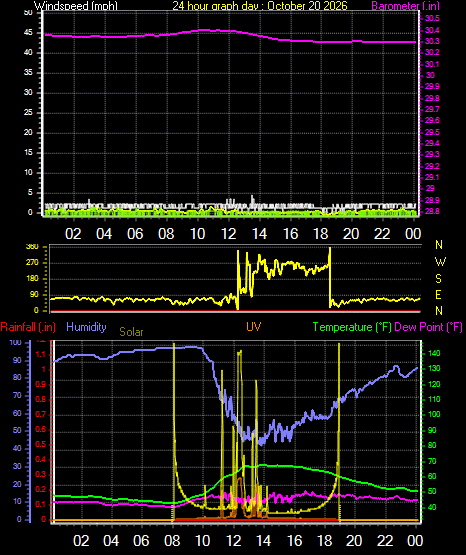The width and height of the screenshot is (466, 555).
Task: Click the '0.9' rainfall axis value
Action: pyautogui.click(x=41, y=385)
